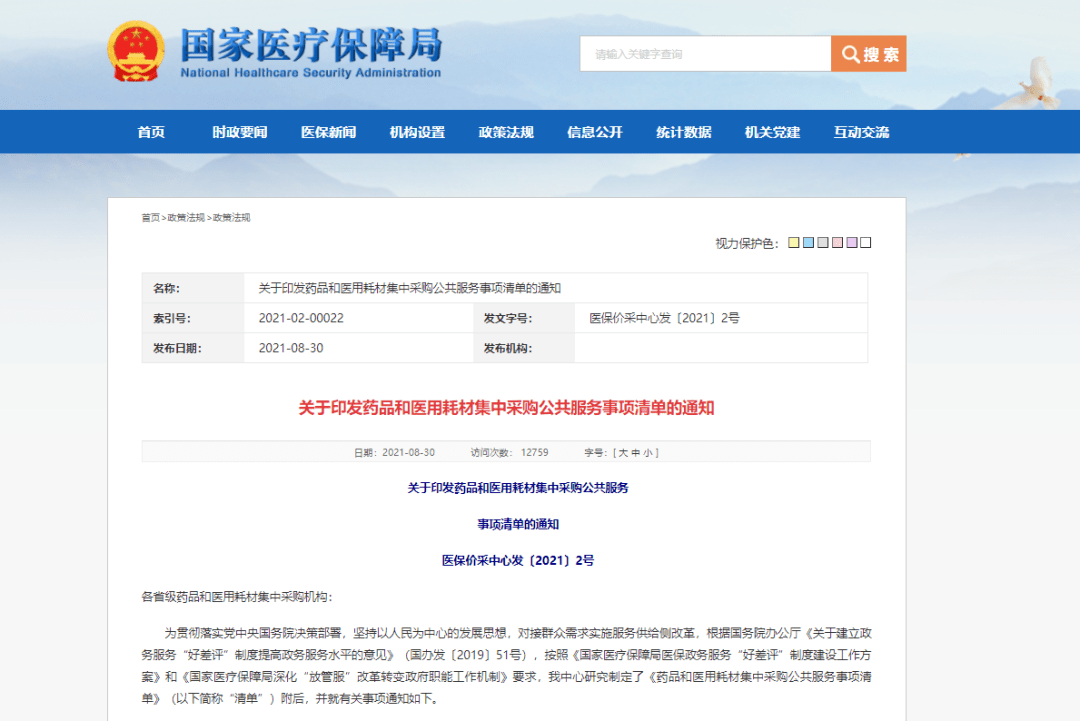The image size is (1080, 721).
Task: Choose the pink eye-protection color swatch
Action: point(837,242)
